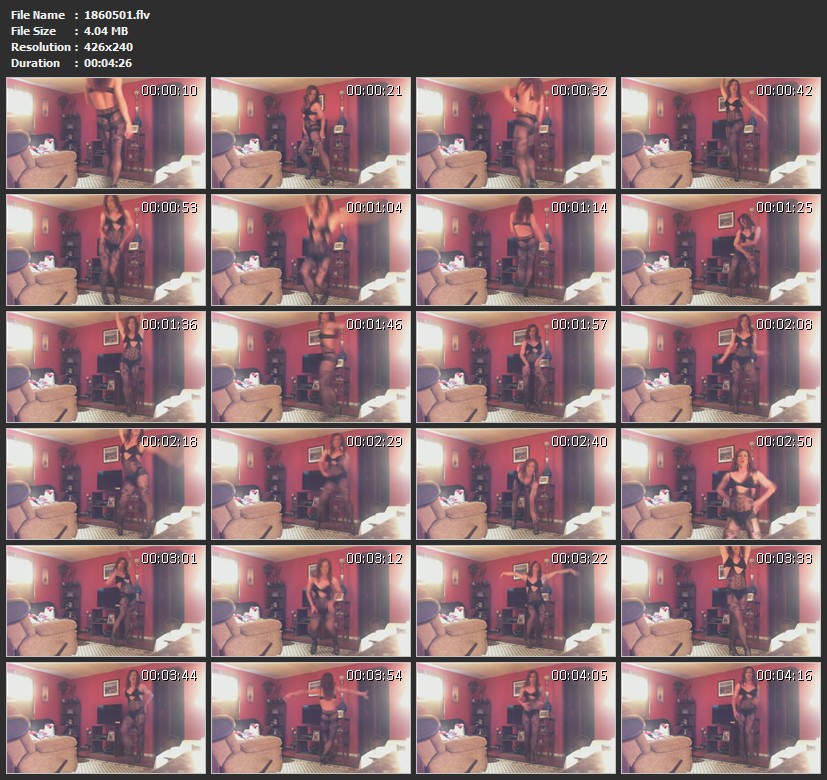
Task: Open the thumbnail at 00:00:42
Action: [x=720, y=133]
